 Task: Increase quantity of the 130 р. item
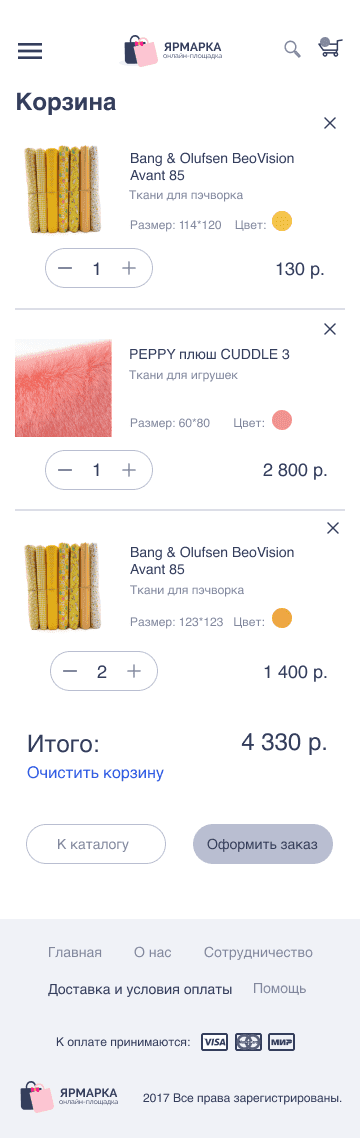128,269
